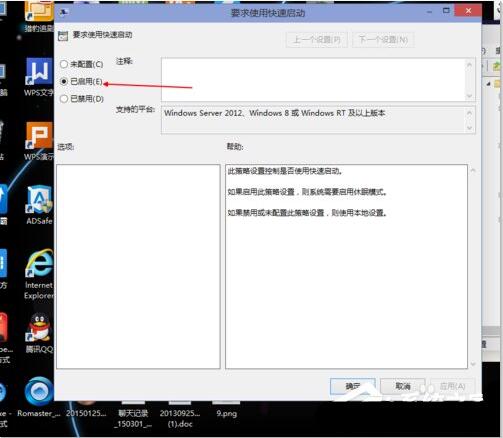Click the supported platform scroll up arrow

point(470,113)
